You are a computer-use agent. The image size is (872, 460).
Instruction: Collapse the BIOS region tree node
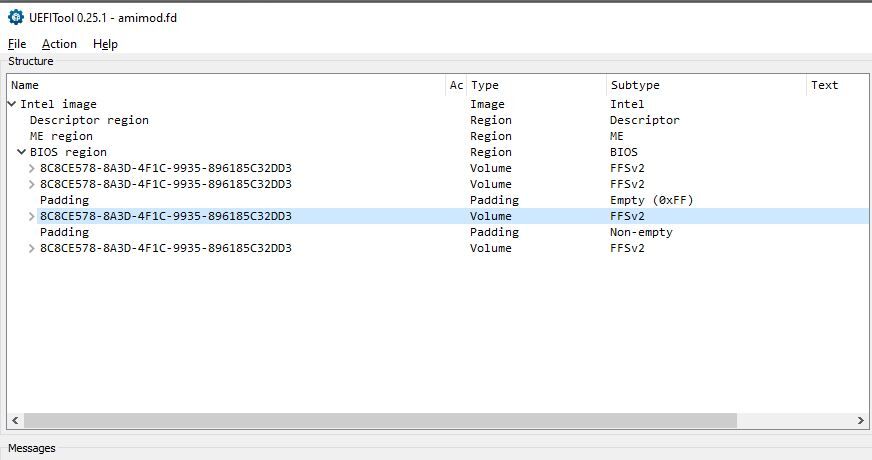22,152
